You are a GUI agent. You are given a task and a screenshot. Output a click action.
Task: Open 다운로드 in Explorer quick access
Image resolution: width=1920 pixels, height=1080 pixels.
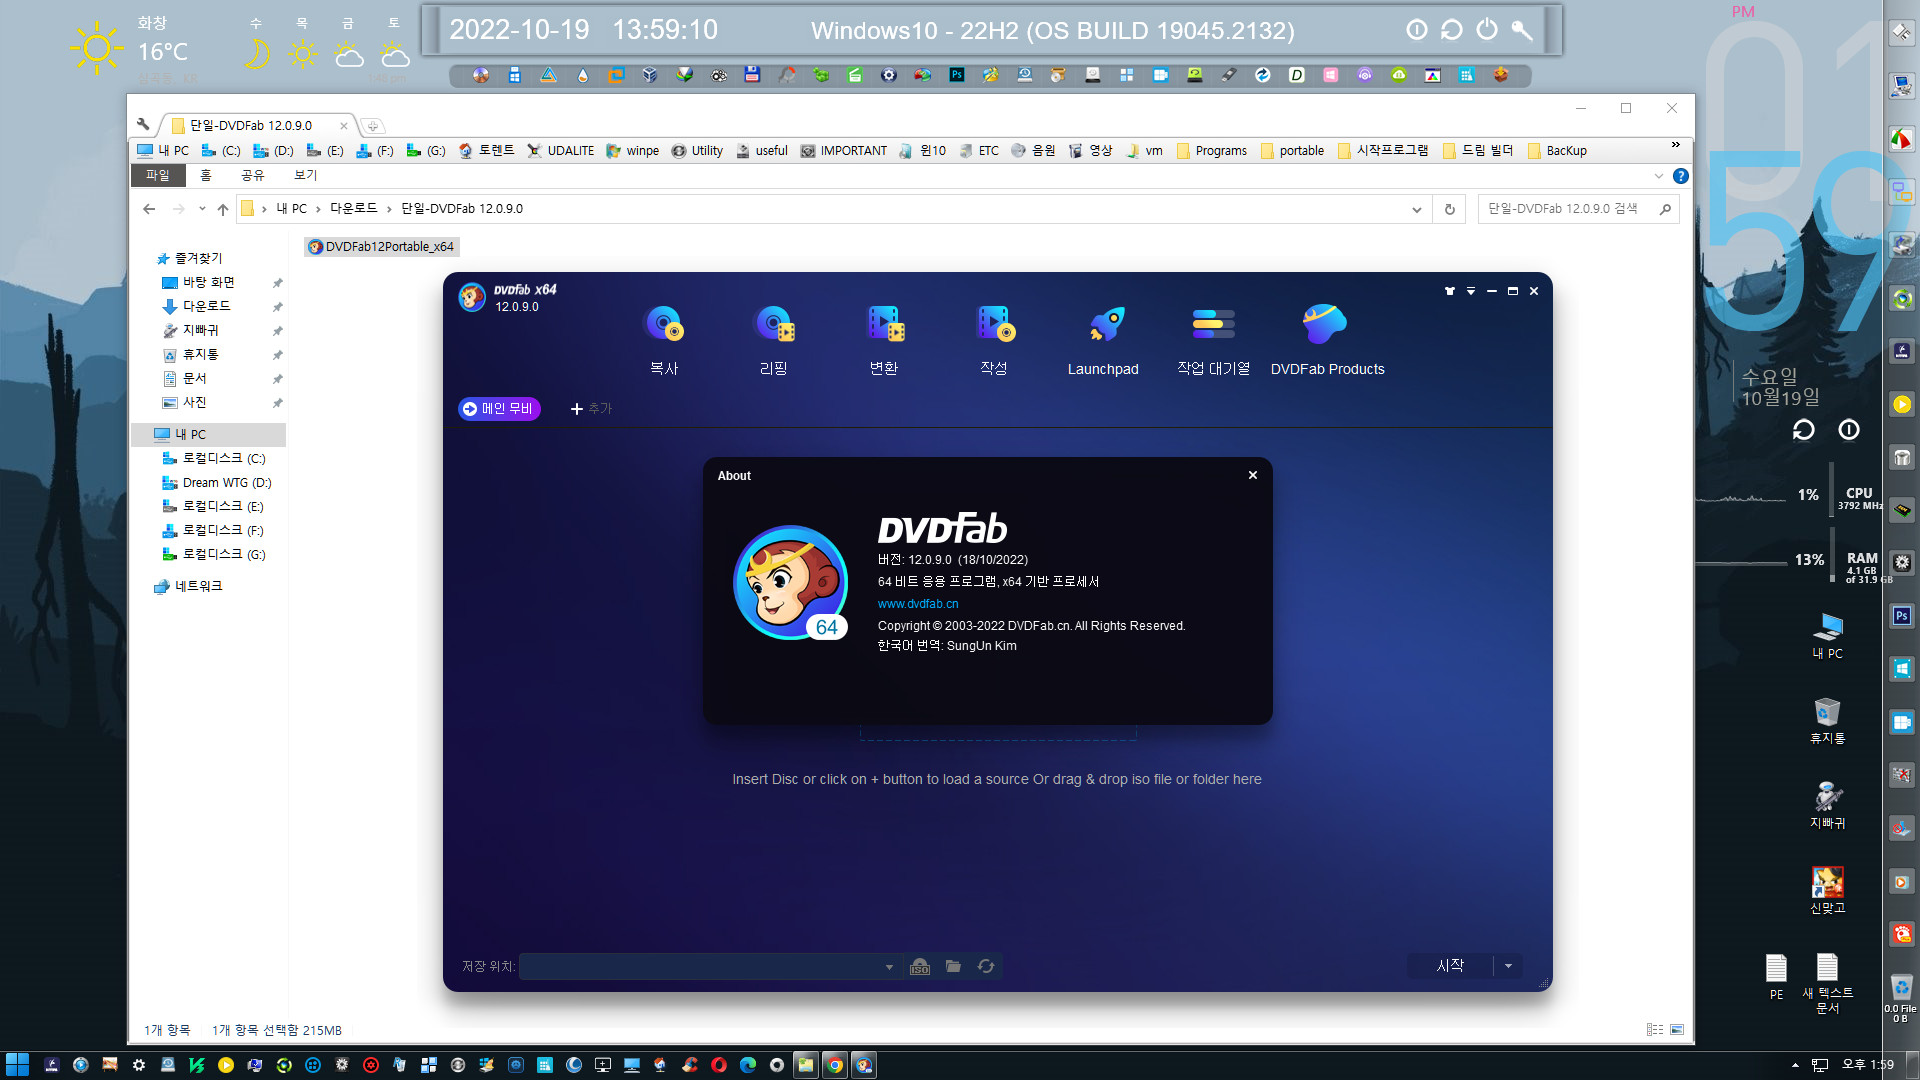[x=206, y=306]
